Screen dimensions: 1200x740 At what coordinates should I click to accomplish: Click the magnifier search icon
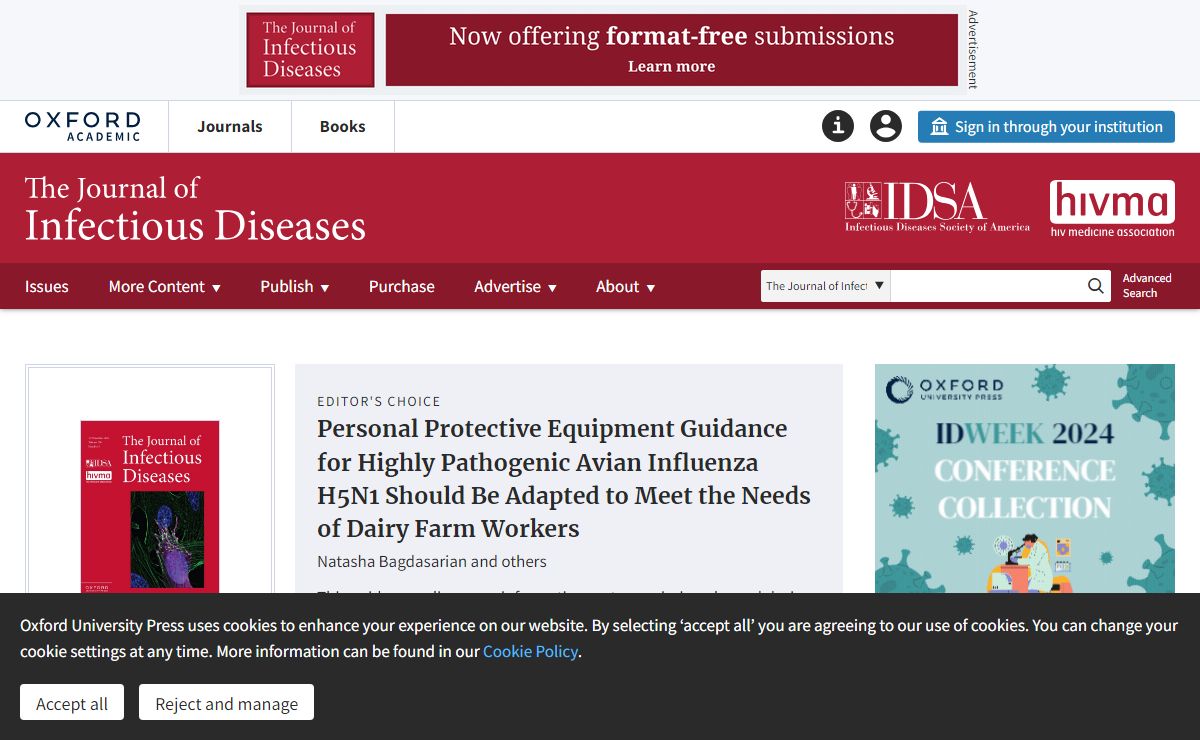pyautogui.click(x=1097, y=286)
